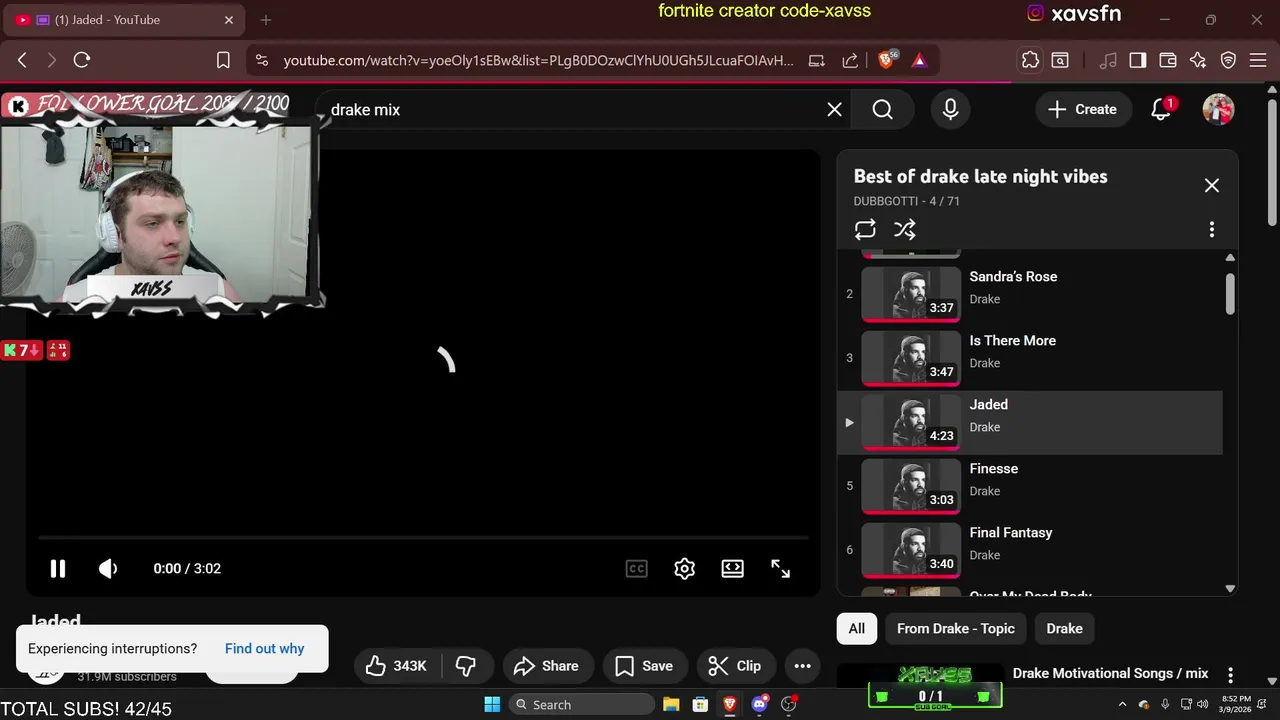
Task: Click the Save button
Action: coord(644,666)
